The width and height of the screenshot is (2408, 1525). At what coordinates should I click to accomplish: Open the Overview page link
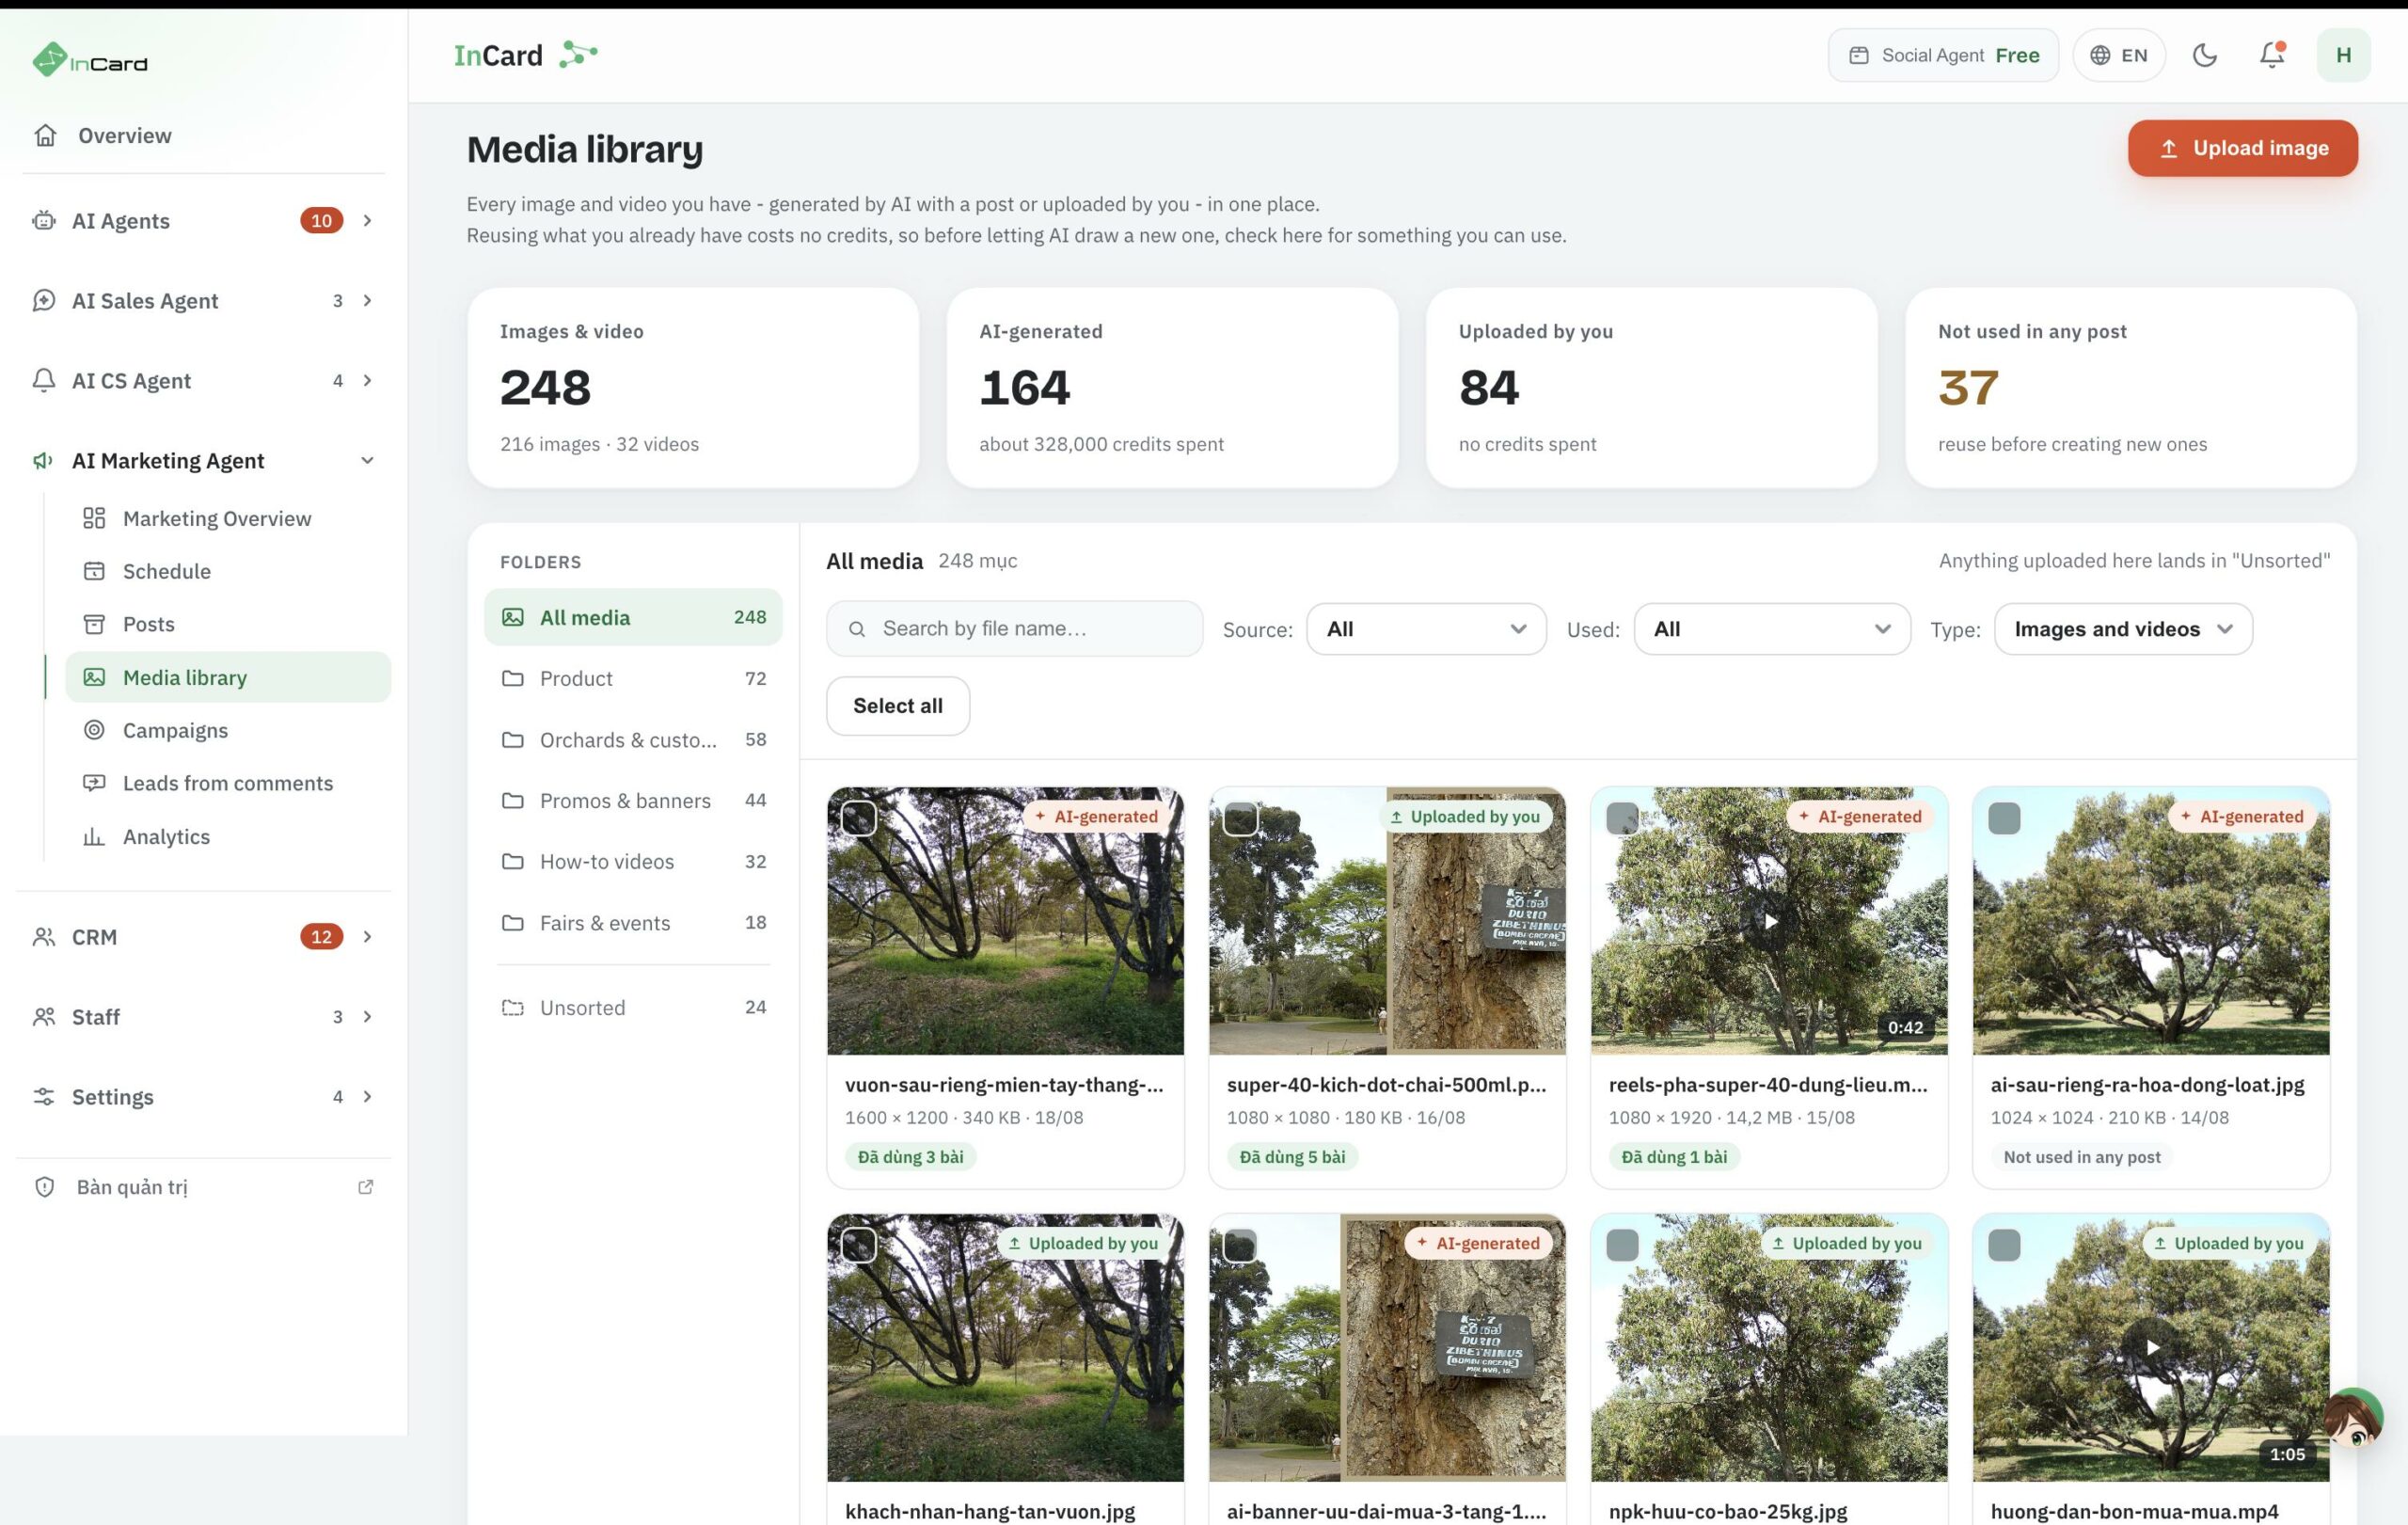[x=204, y=135]
